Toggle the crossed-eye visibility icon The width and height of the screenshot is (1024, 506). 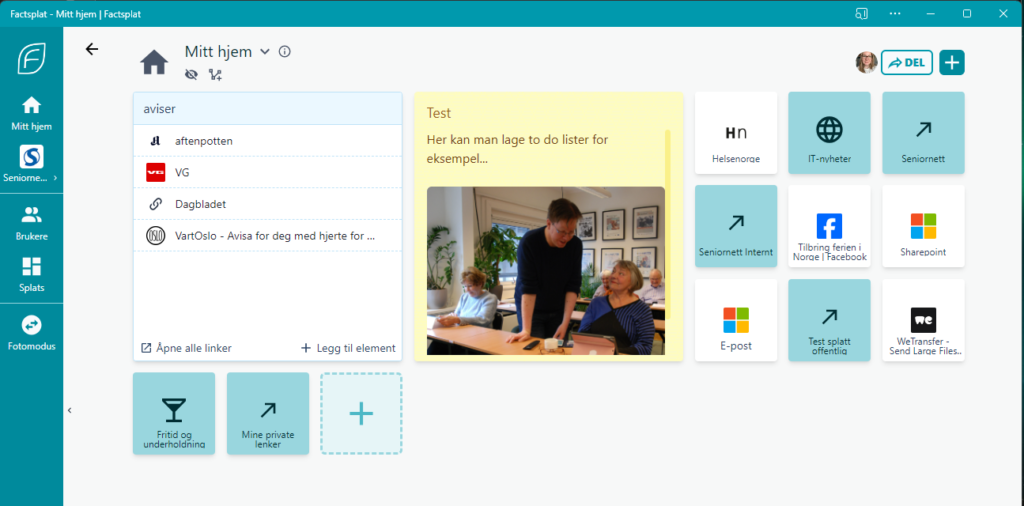coord(192,74)
